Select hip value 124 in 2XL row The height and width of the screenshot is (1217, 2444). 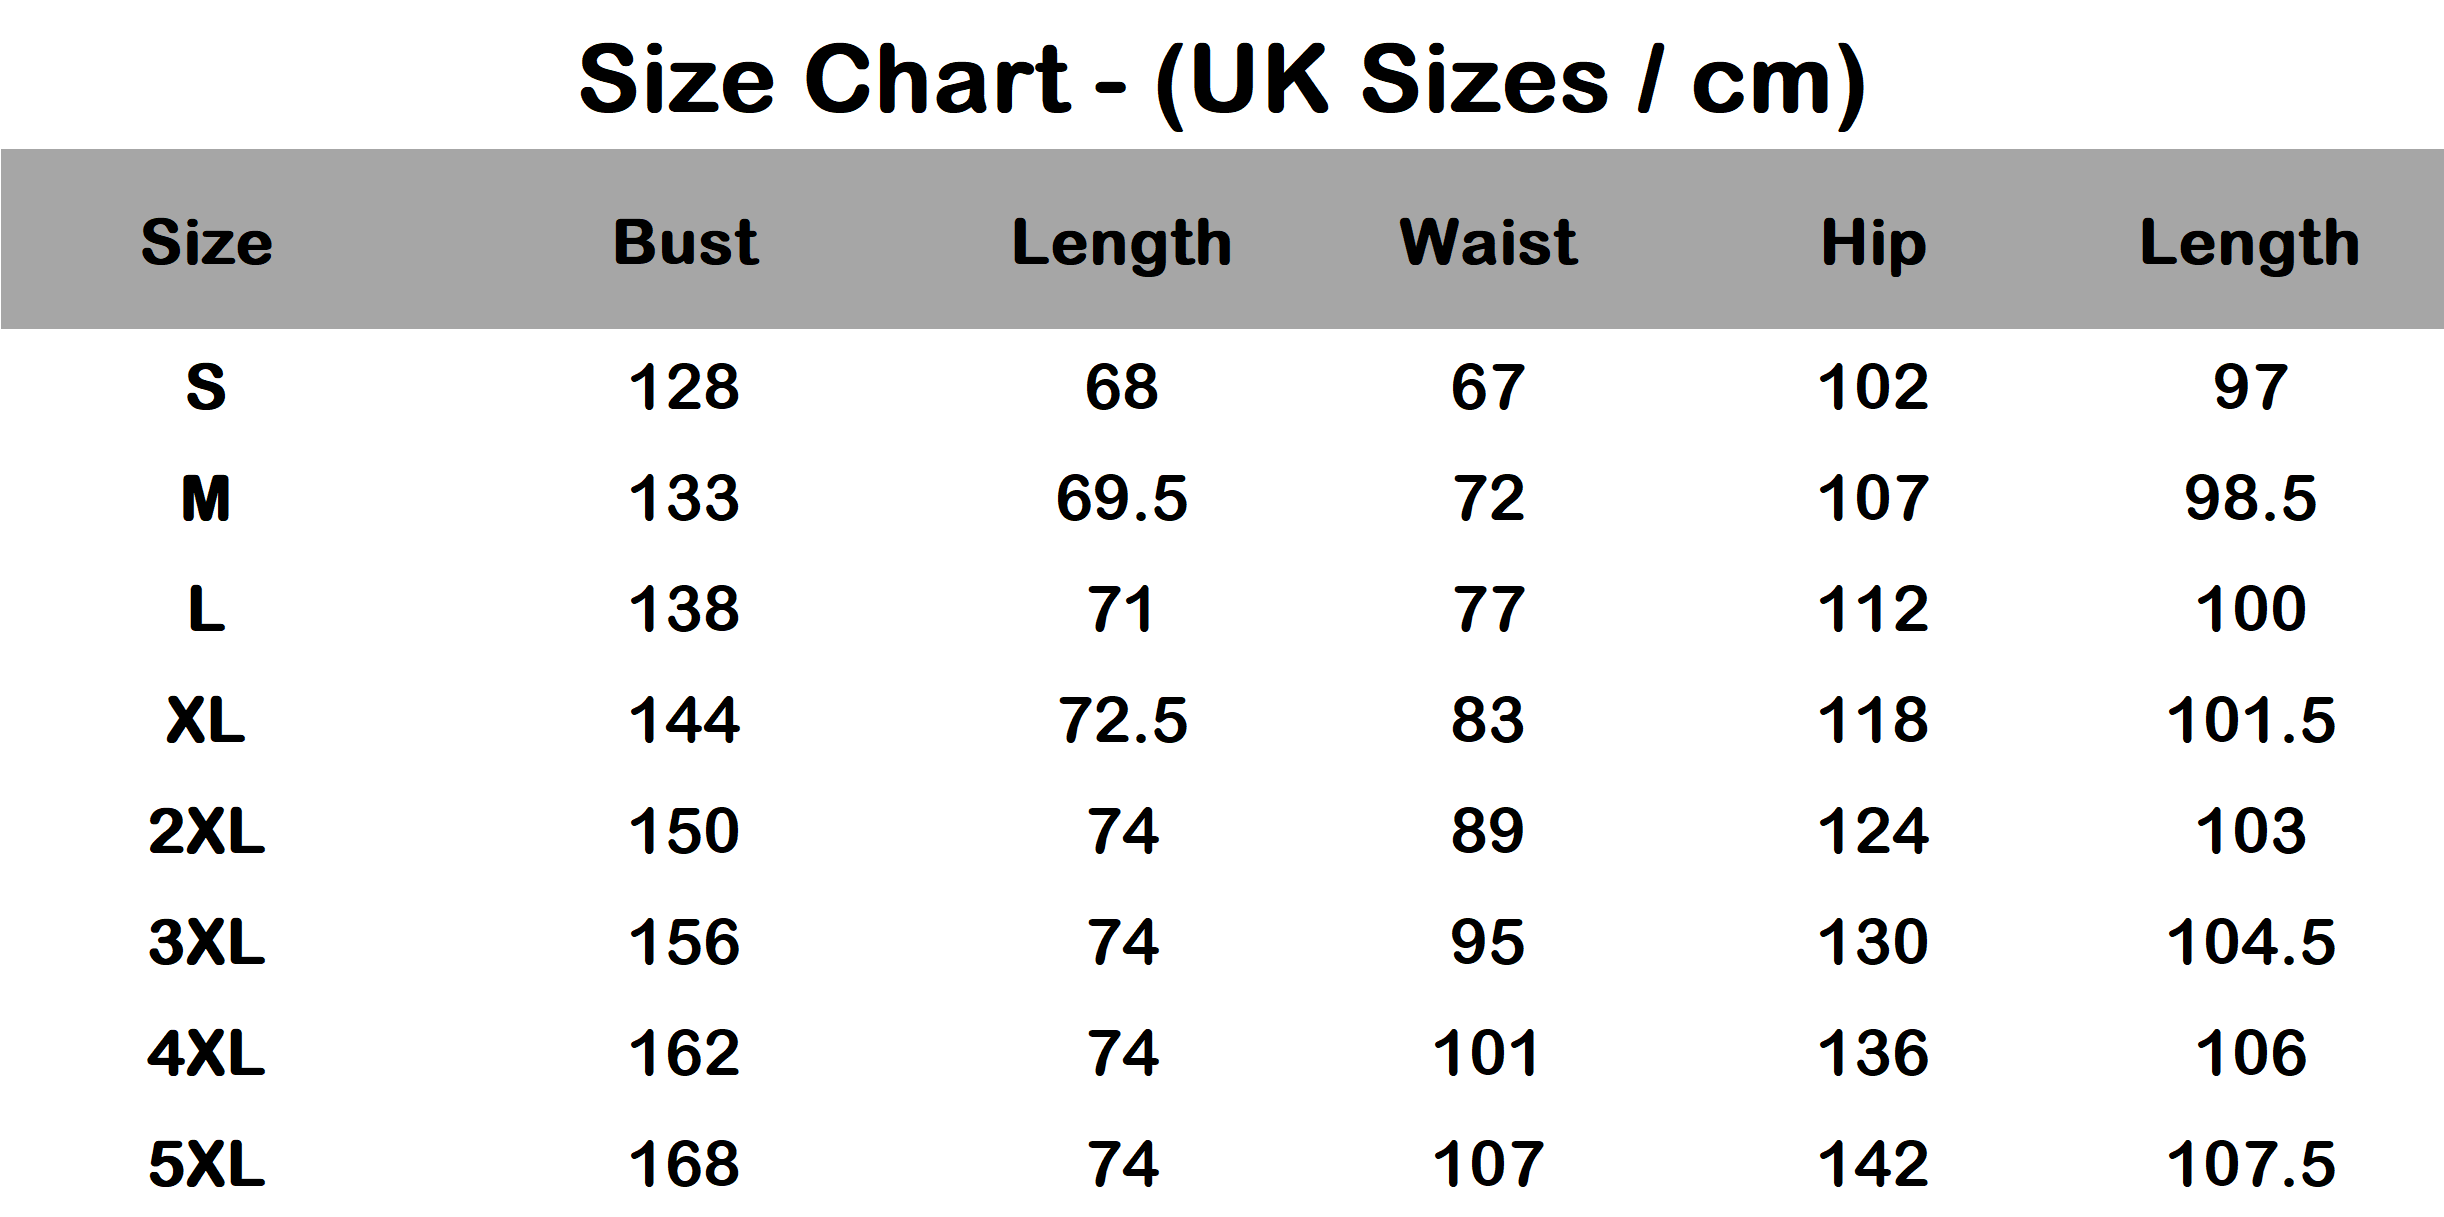[x=1873, y=831]
